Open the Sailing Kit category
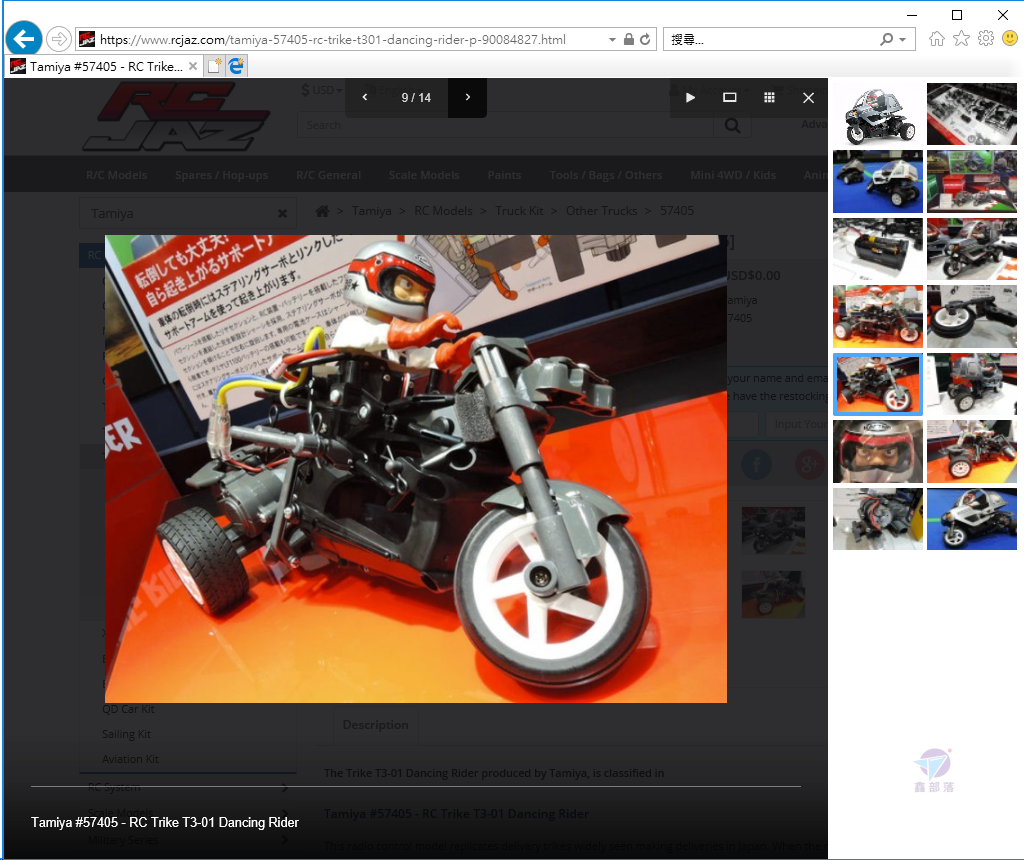 click(x=126, y=734)
